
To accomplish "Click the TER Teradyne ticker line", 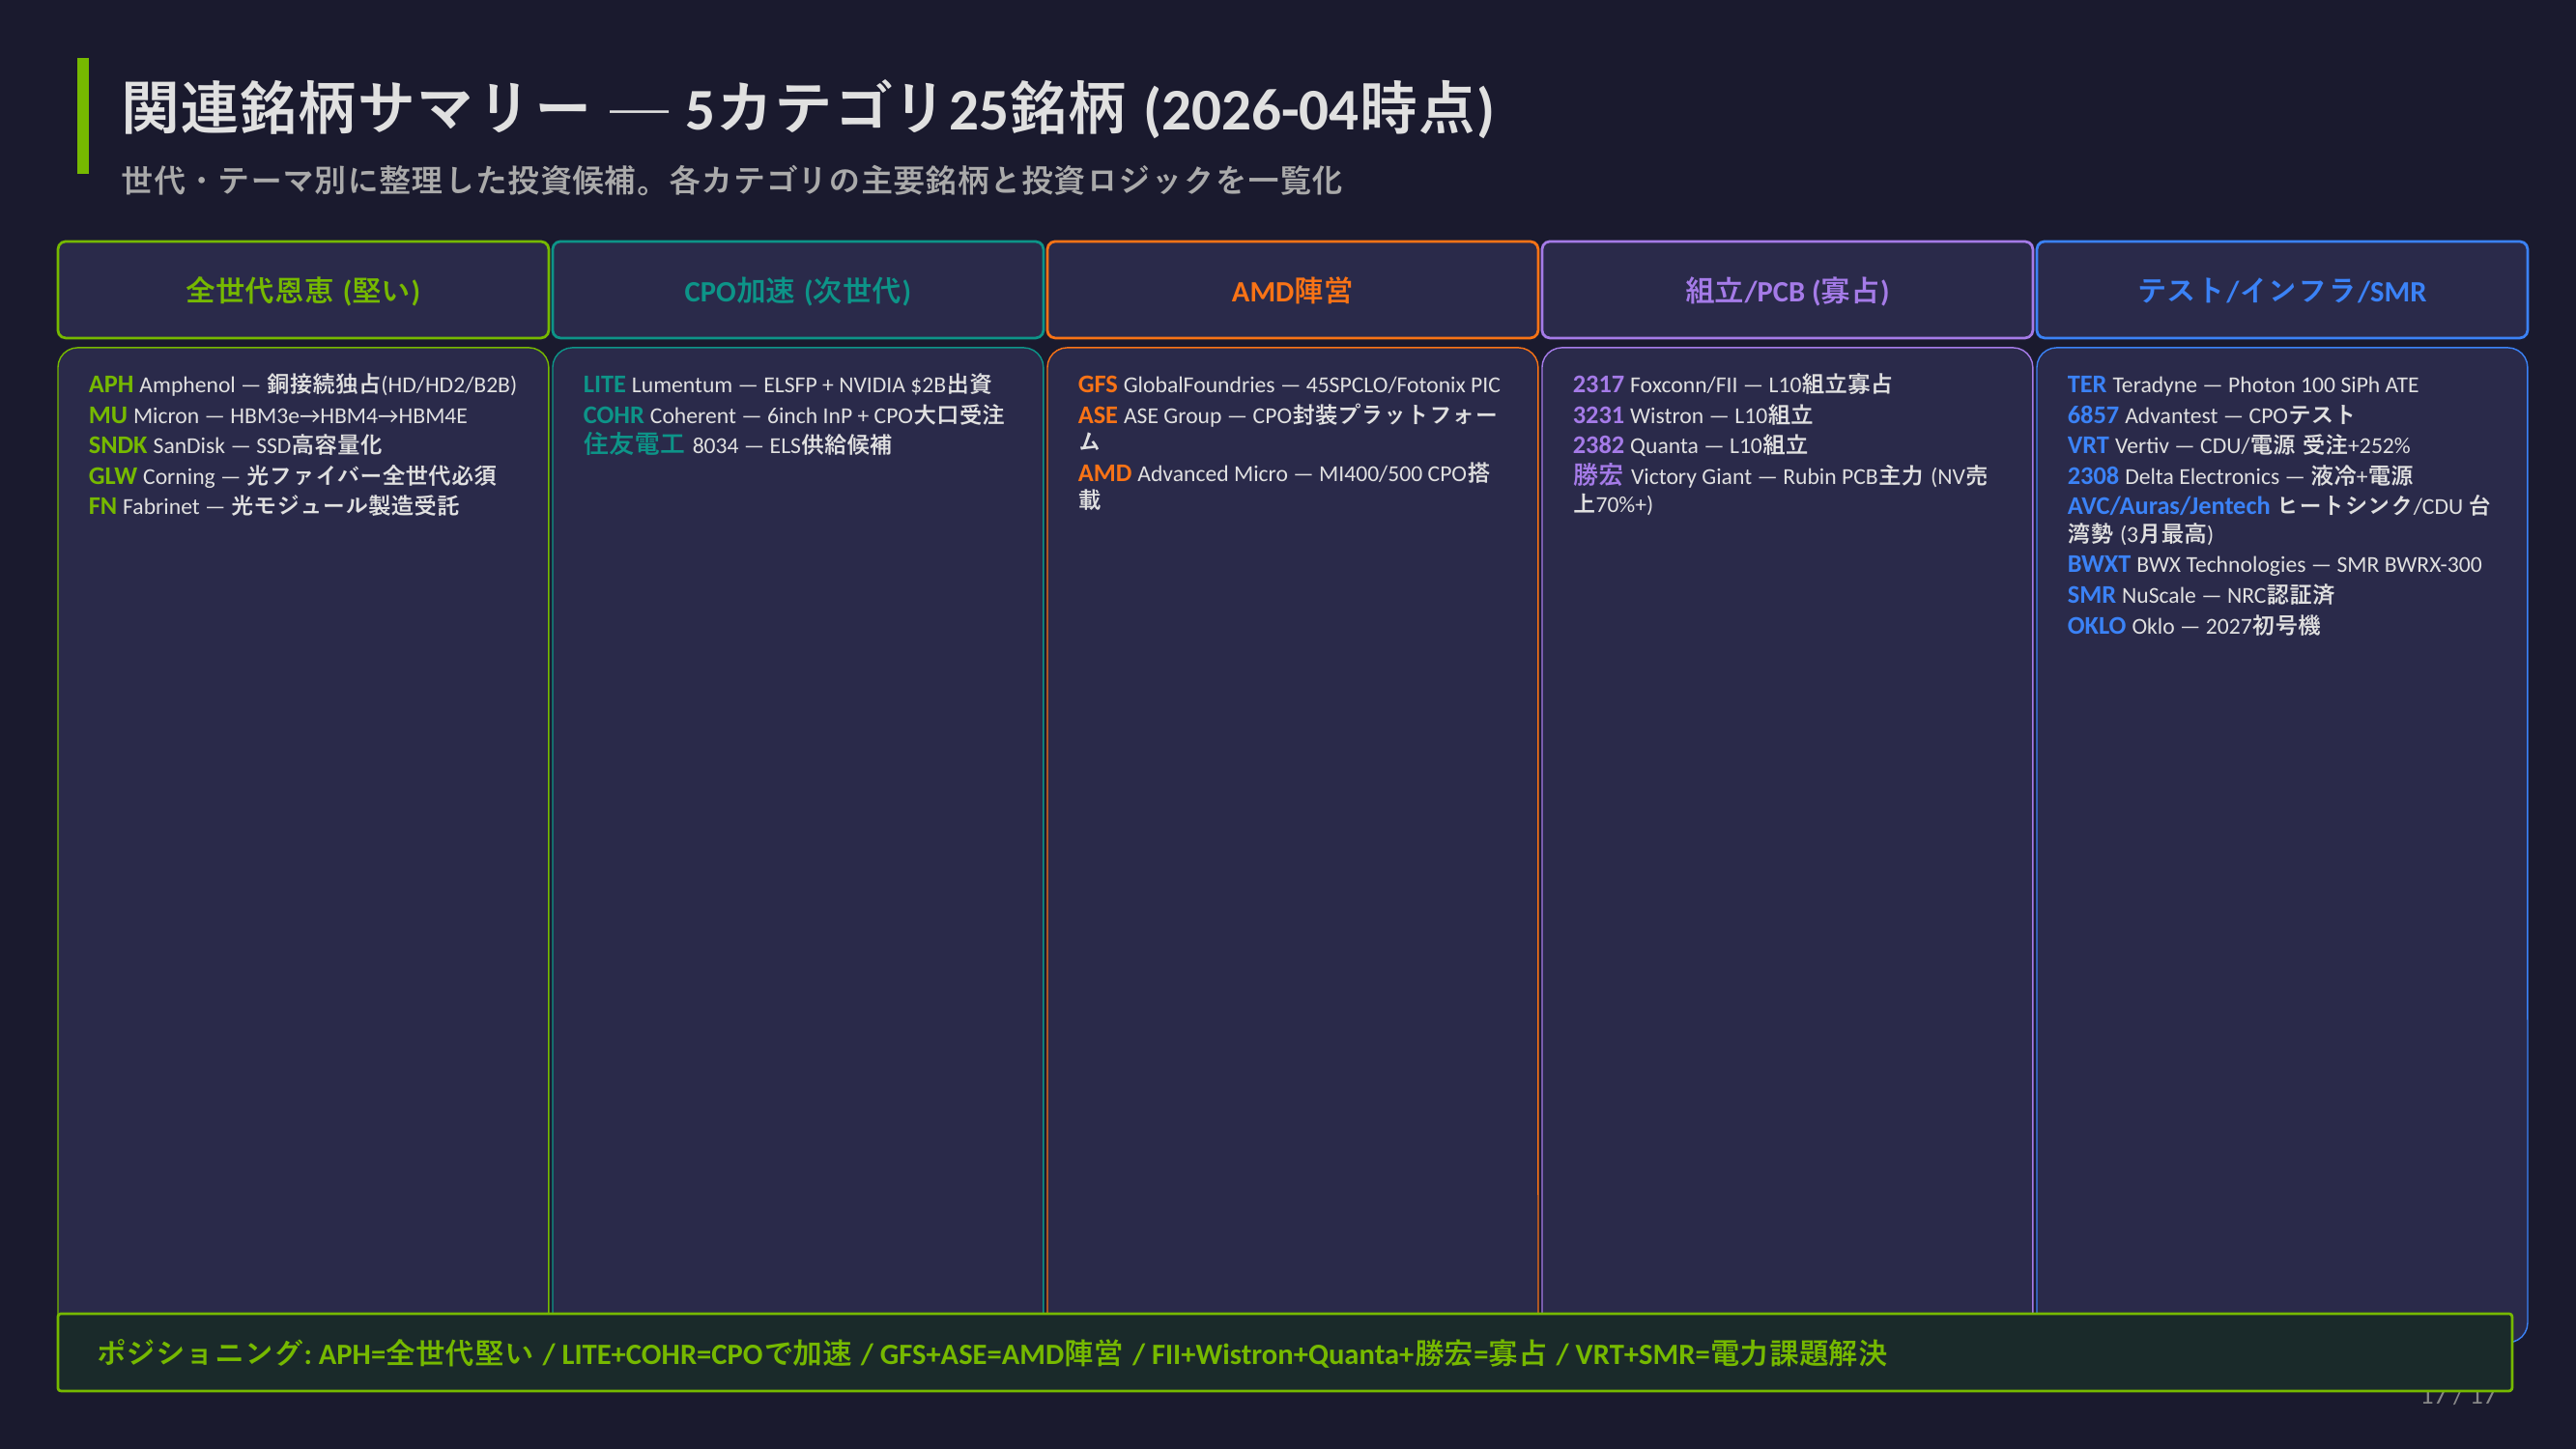I will coord(2242,384).
